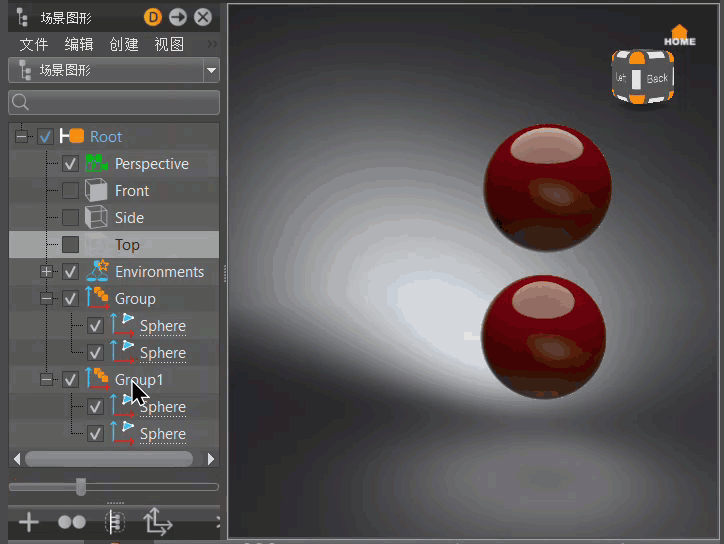Open the 创建 menu
Image resolution: width=724 pixels, height=544 pixels.
click(124, 44)
